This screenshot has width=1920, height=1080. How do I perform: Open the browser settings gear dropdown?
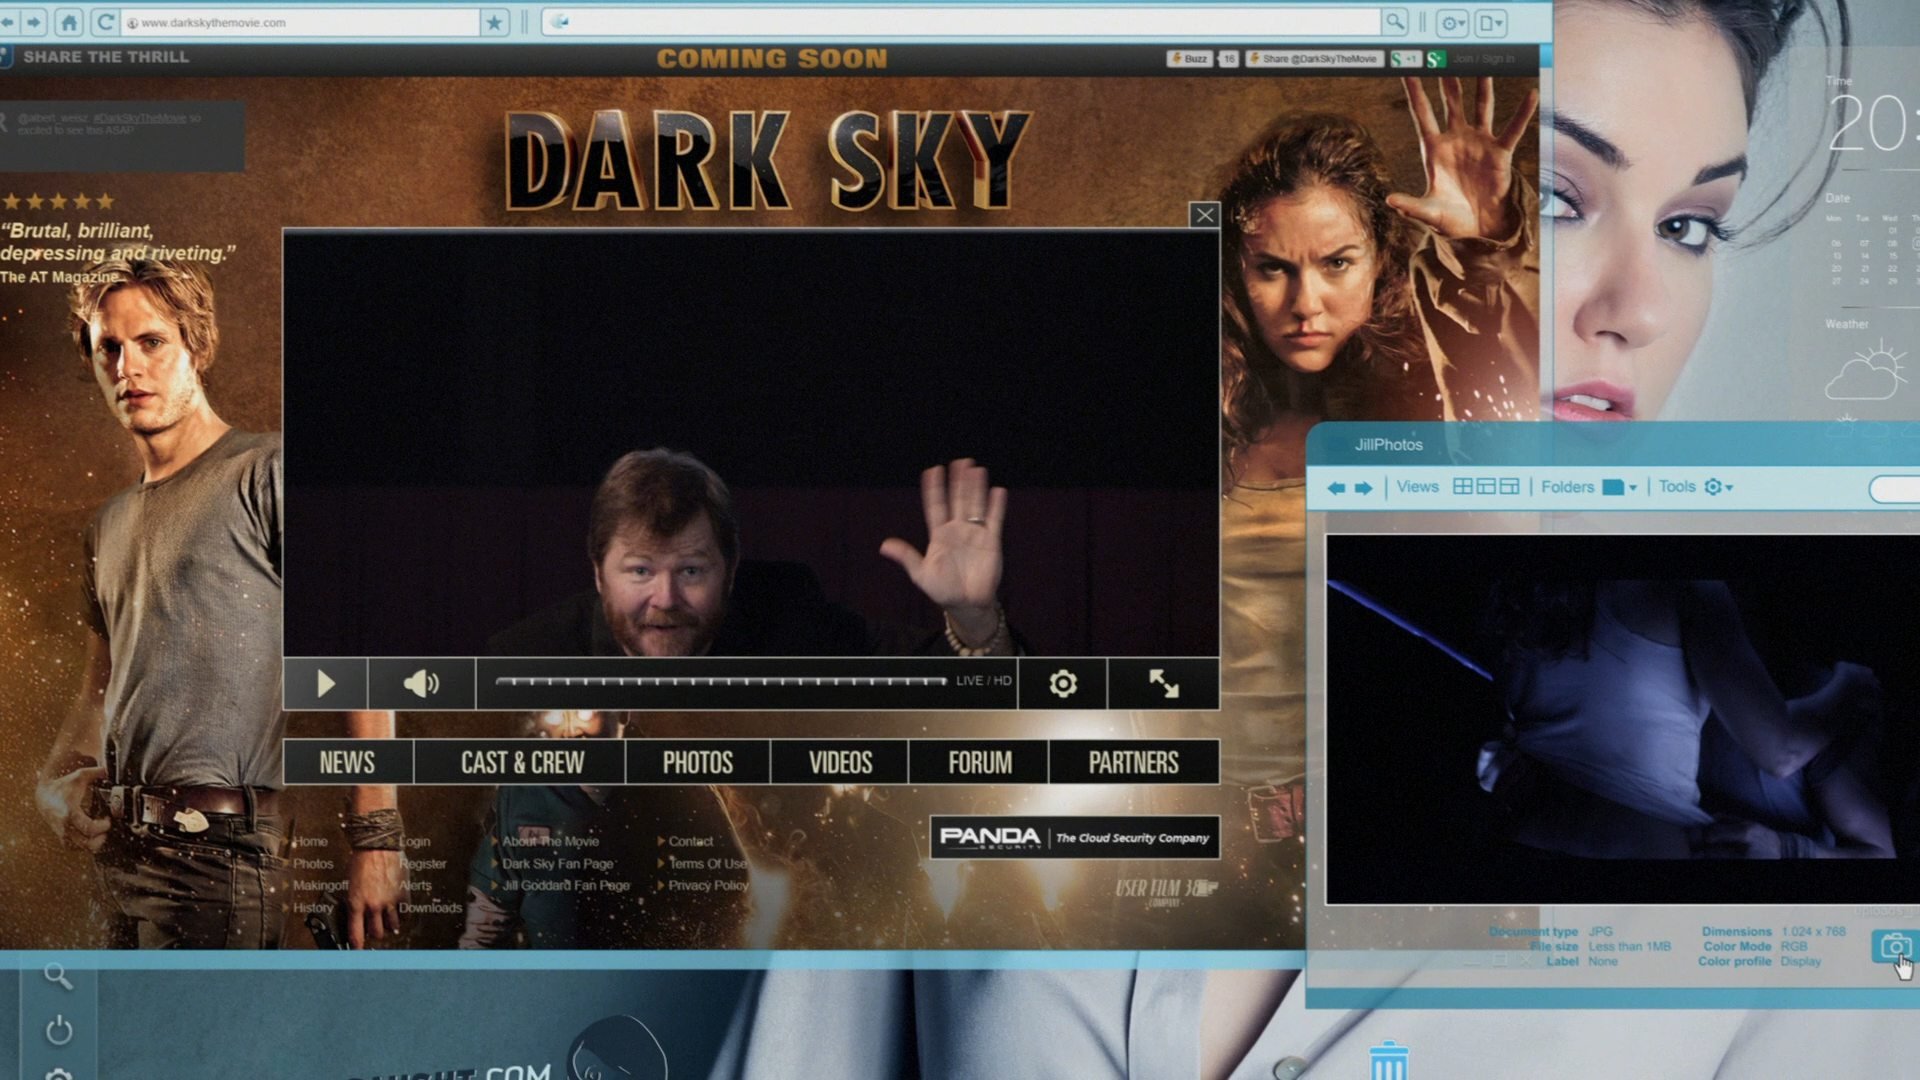[1452, 22]
